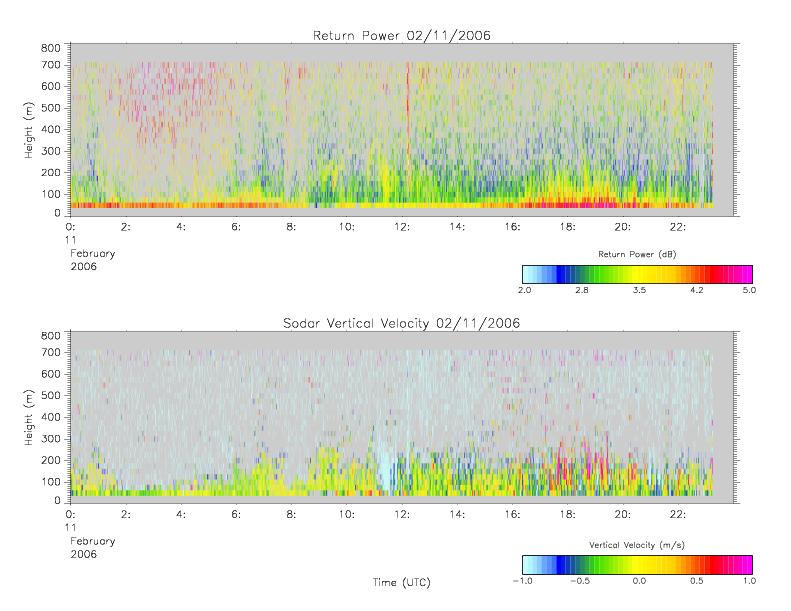Click the 'Return Power (dB)' color bar label

637,254
